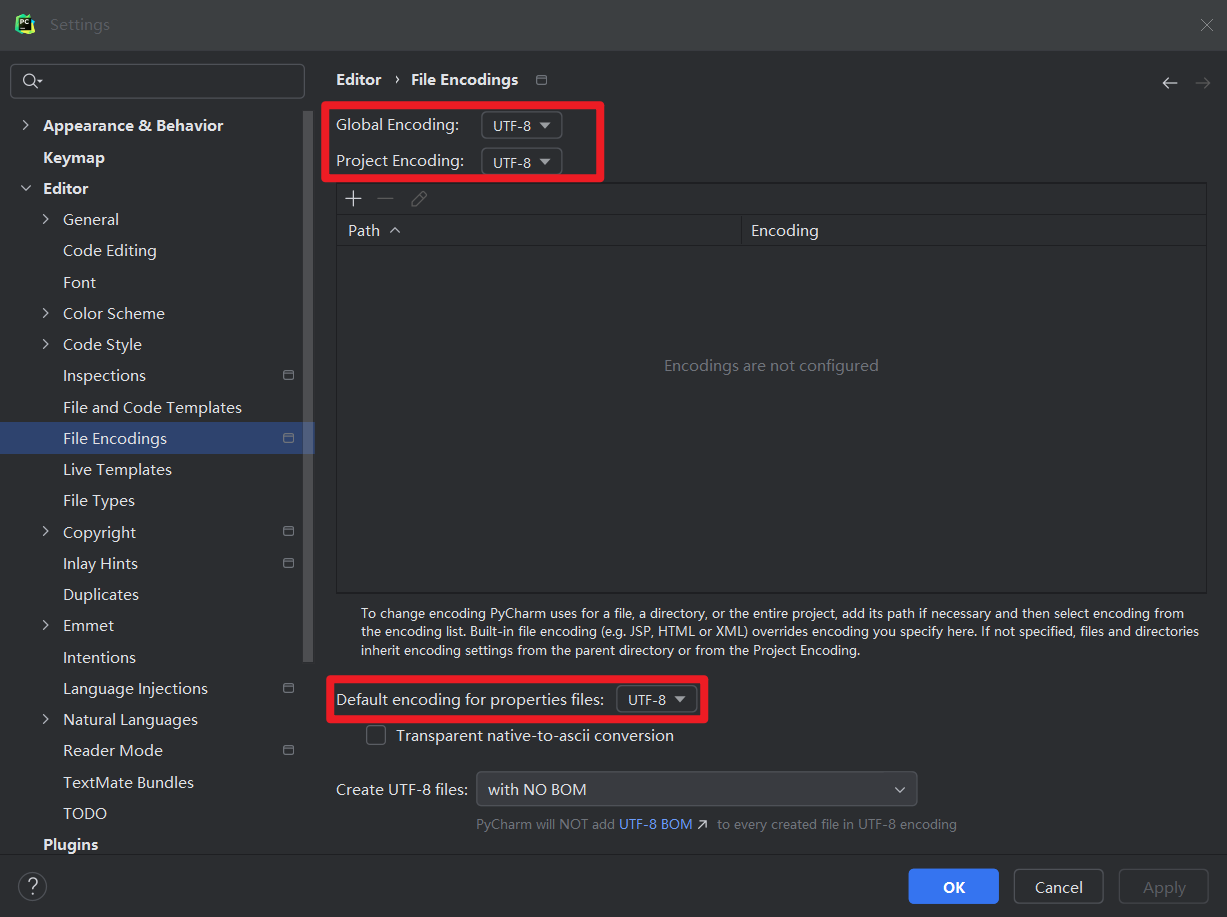Viewport: 1227px width, 917px height.
Task: Open the Create UTF-8 files combo box
Action: coord(696,789)
